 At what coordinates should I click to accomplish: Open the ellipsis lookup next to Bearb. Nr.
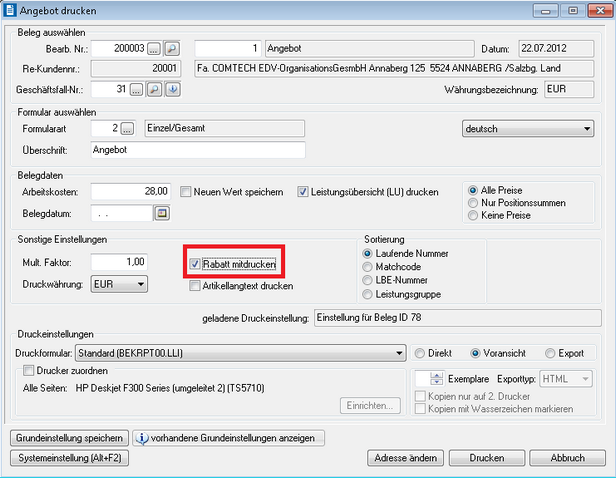154,48
